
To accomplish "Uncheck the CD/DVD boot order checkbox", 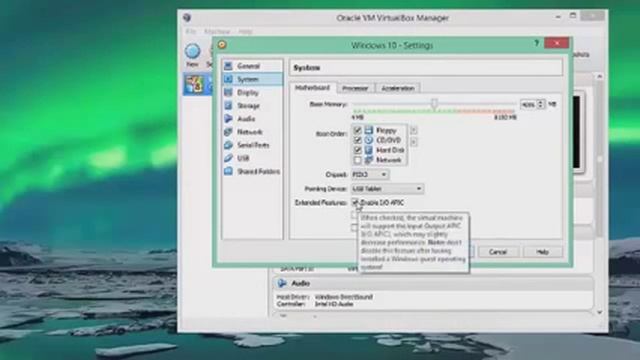I will [x=358, y=140].
